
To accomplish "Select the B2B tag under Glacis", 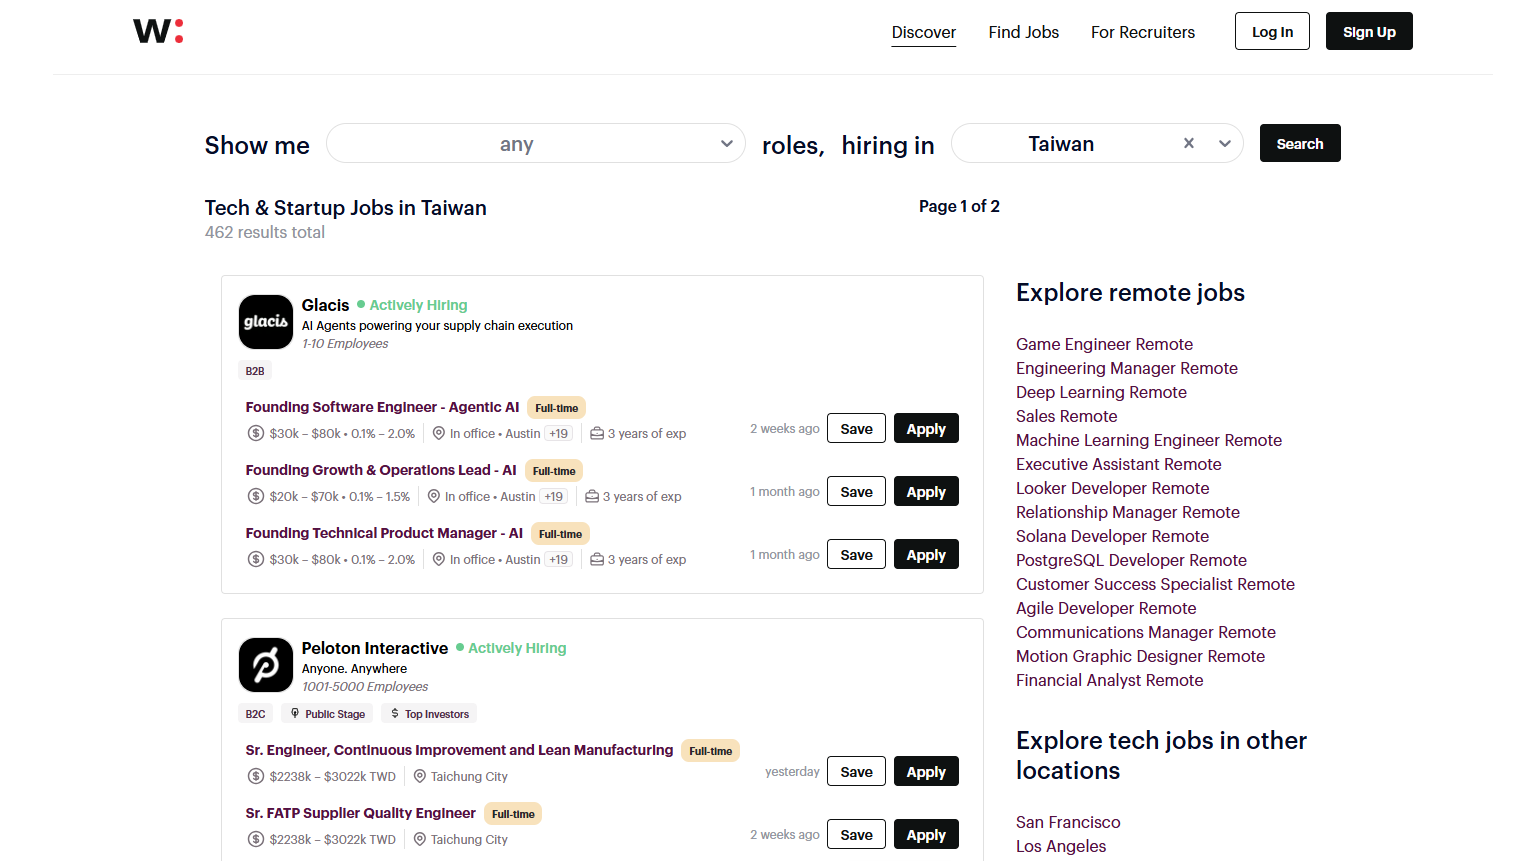I will click(255, 371).
